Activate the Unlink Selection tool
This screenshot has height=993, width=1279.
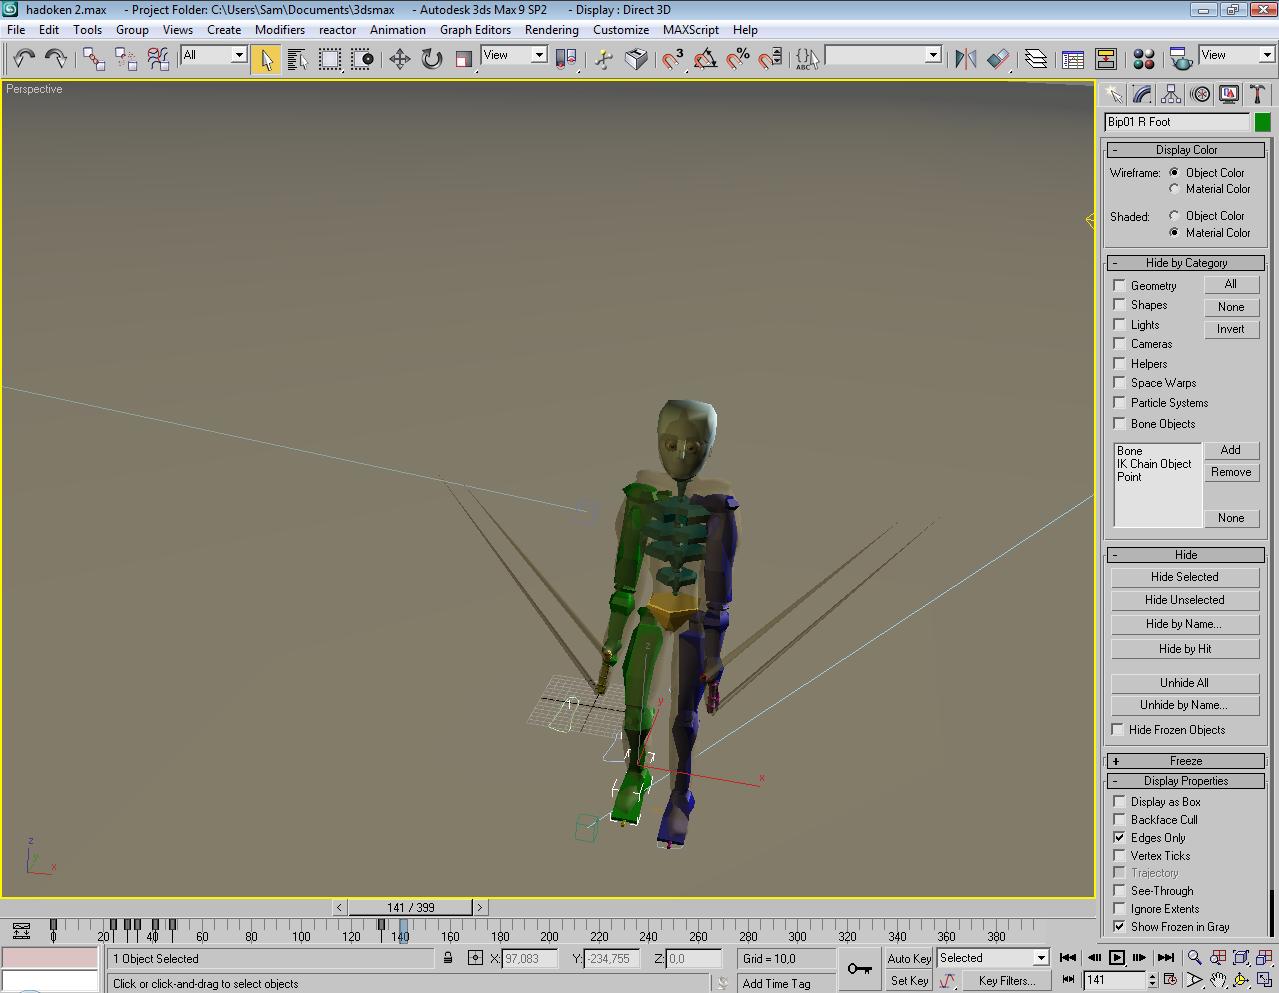point(126,58)
